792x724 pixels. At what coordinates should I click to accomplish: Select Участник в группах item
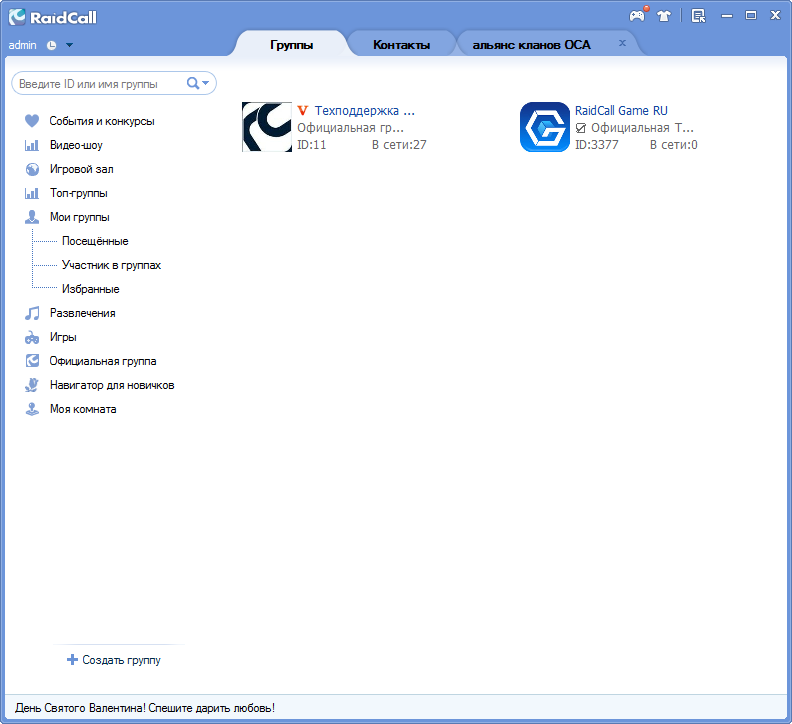tap(111, 265)
